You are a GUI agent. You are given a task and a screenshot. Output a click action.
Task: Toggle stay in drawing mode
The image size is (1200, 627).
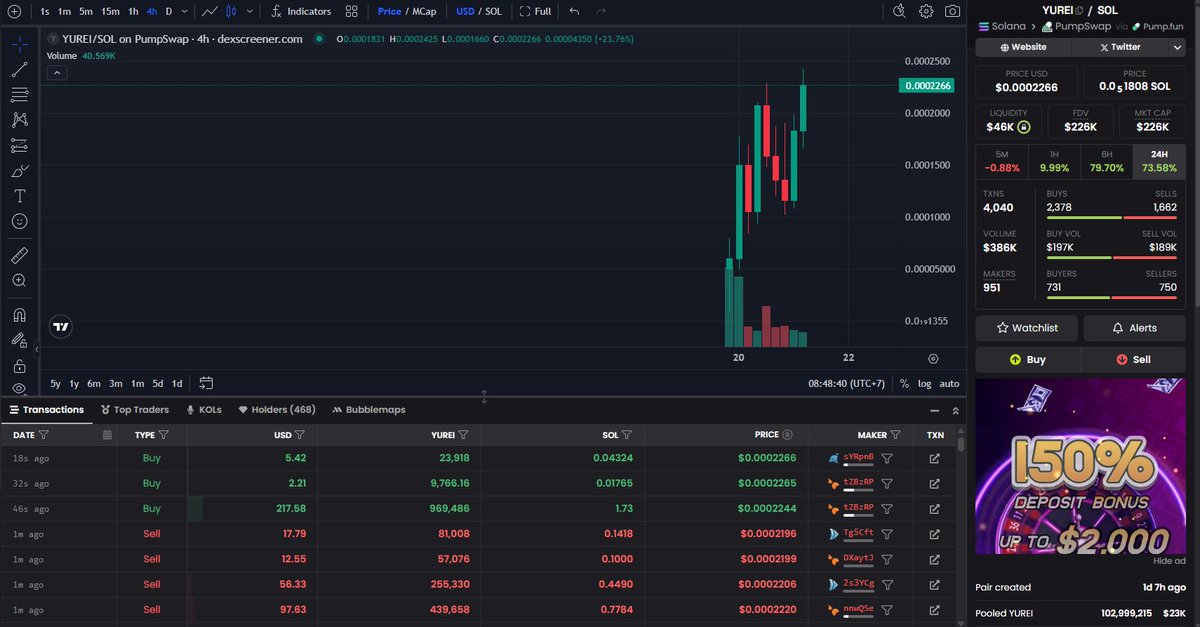[x=19, y=341]
